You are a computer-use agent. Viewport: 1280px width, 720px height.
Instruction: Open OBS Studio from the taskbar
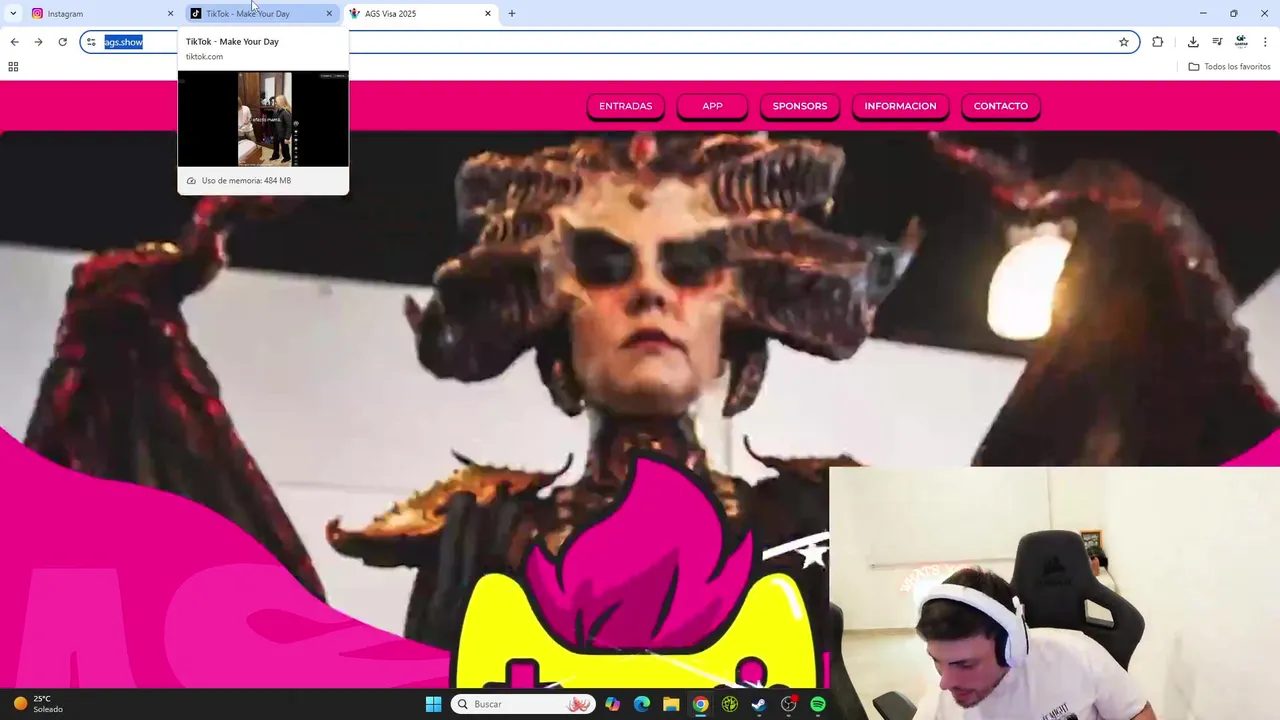(x=789, y=704)
